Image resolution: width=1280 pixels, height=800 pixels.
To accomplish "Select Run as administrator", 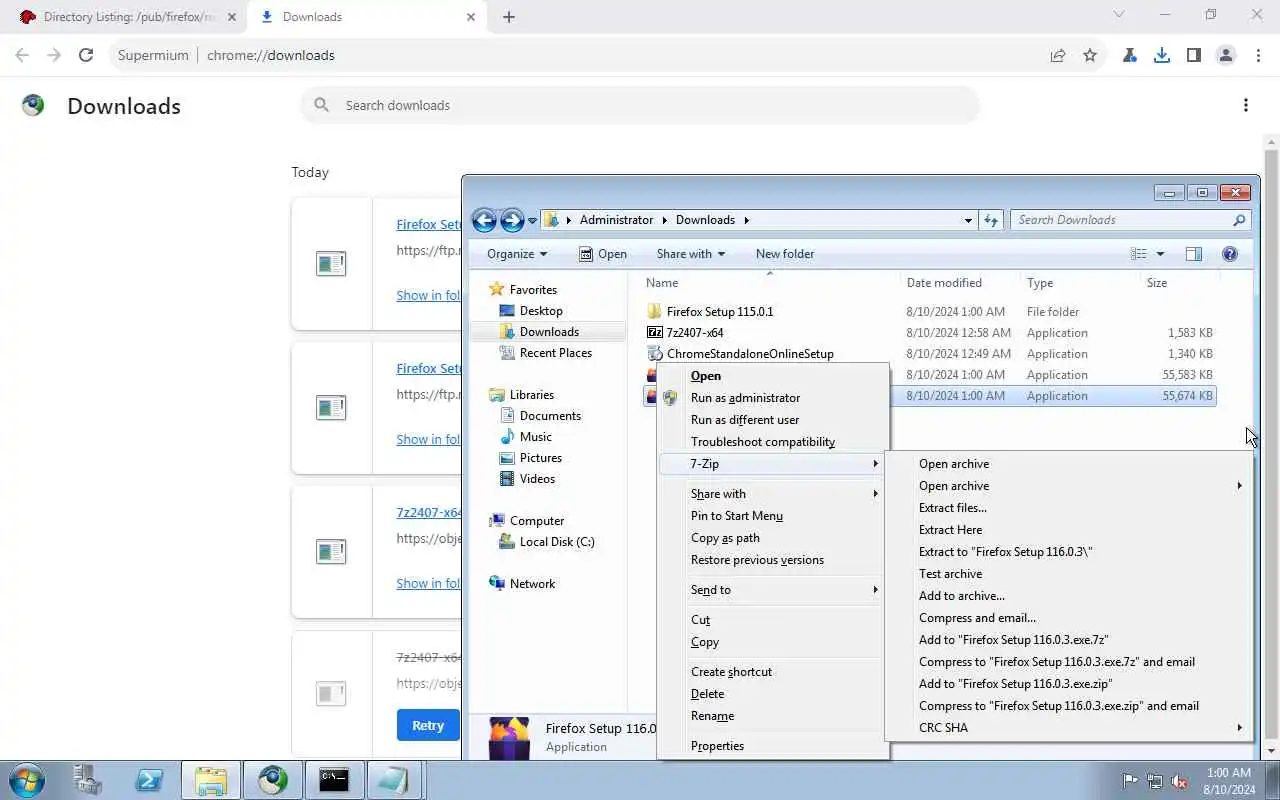I will click(x=772, y=398).
